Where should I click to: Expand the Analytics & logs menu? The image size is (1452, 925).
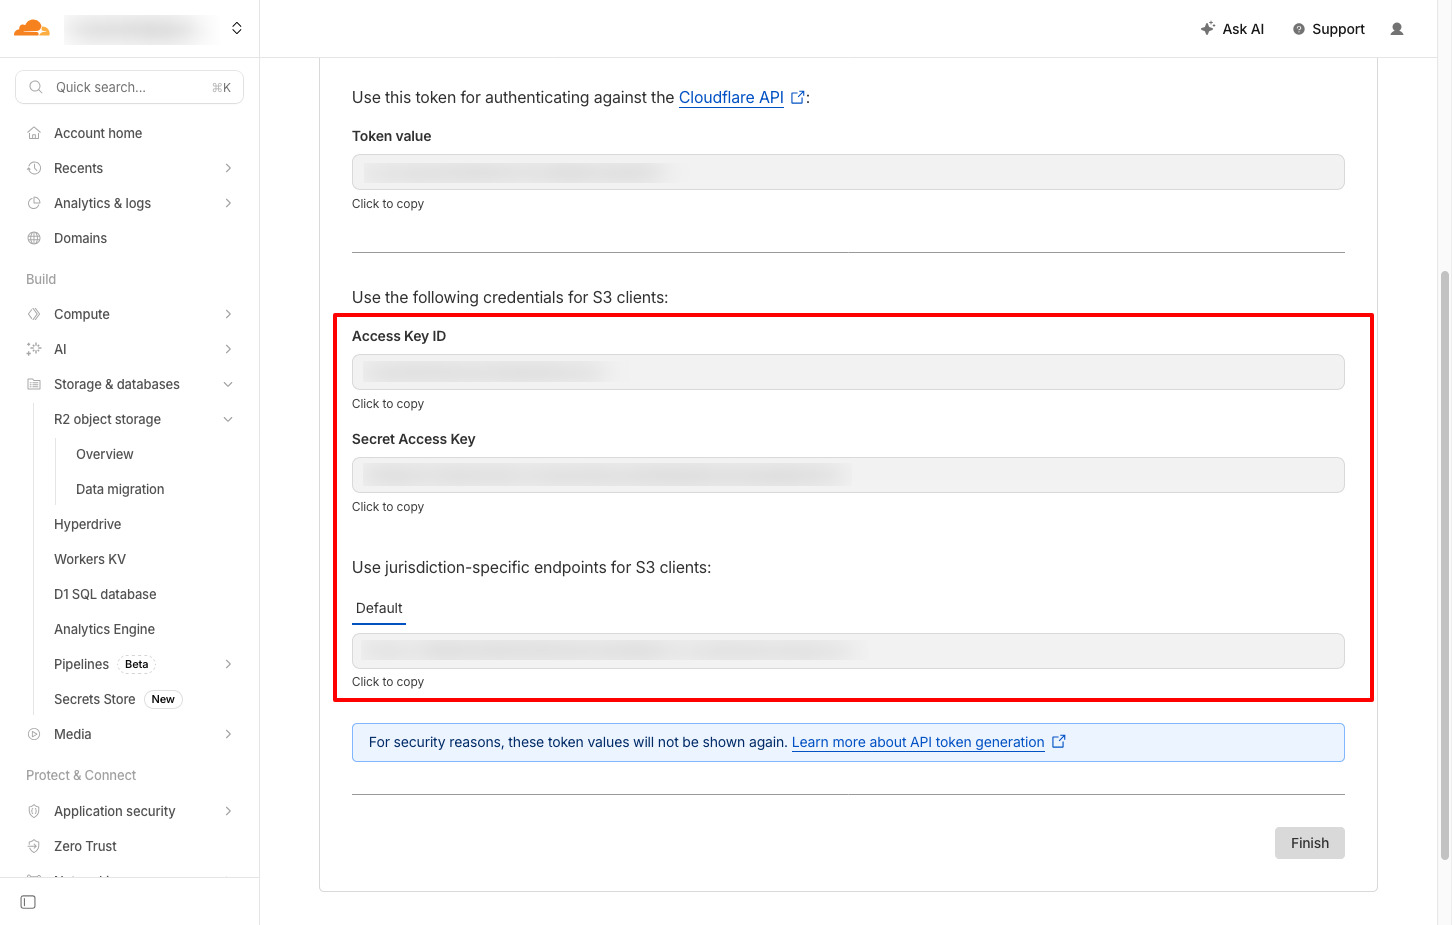coord(228,203)
